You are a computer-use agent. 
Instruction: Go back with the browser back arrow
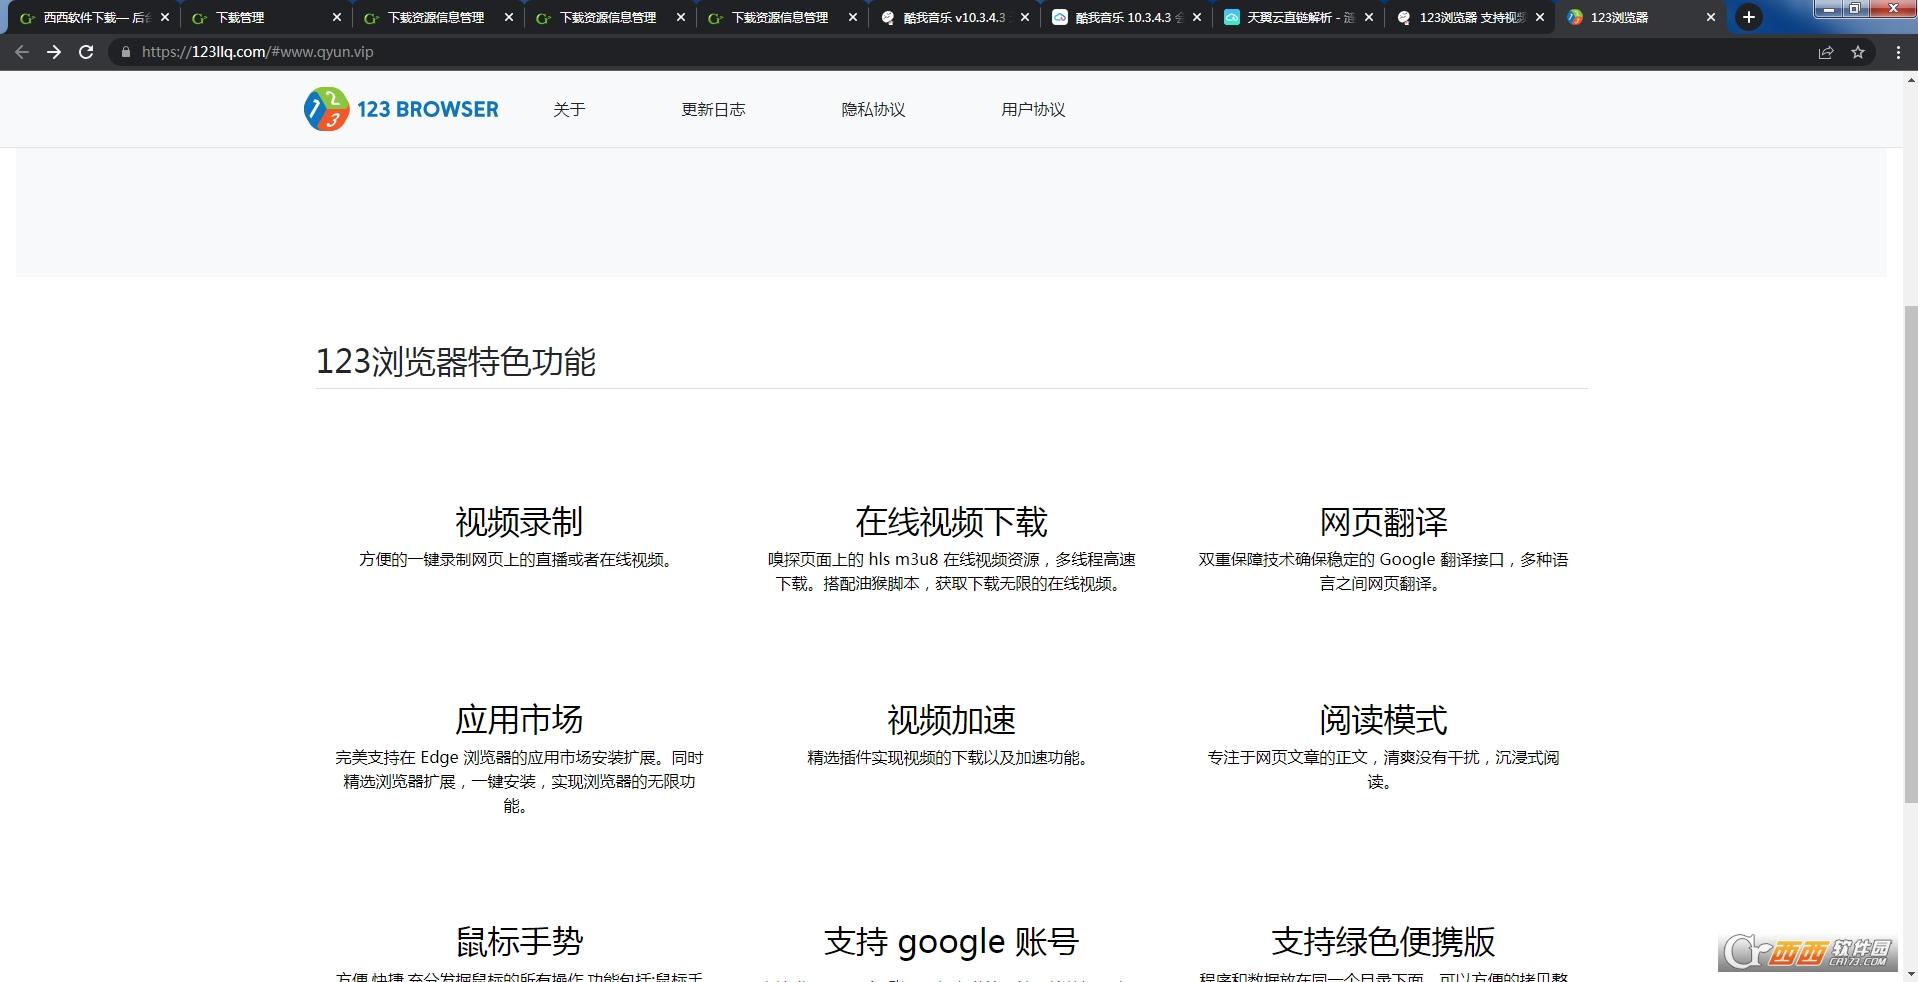(22, 52)
